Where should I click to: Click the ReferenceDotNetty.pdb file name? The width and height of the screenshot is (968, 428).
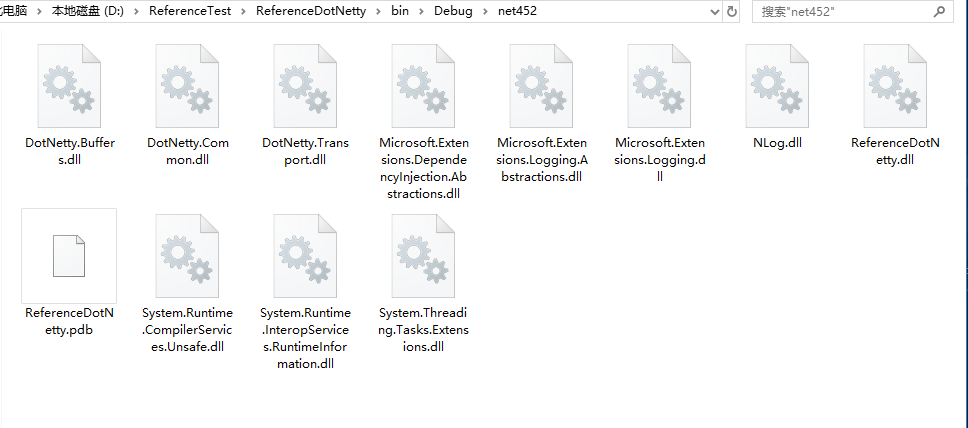[69, 321]
